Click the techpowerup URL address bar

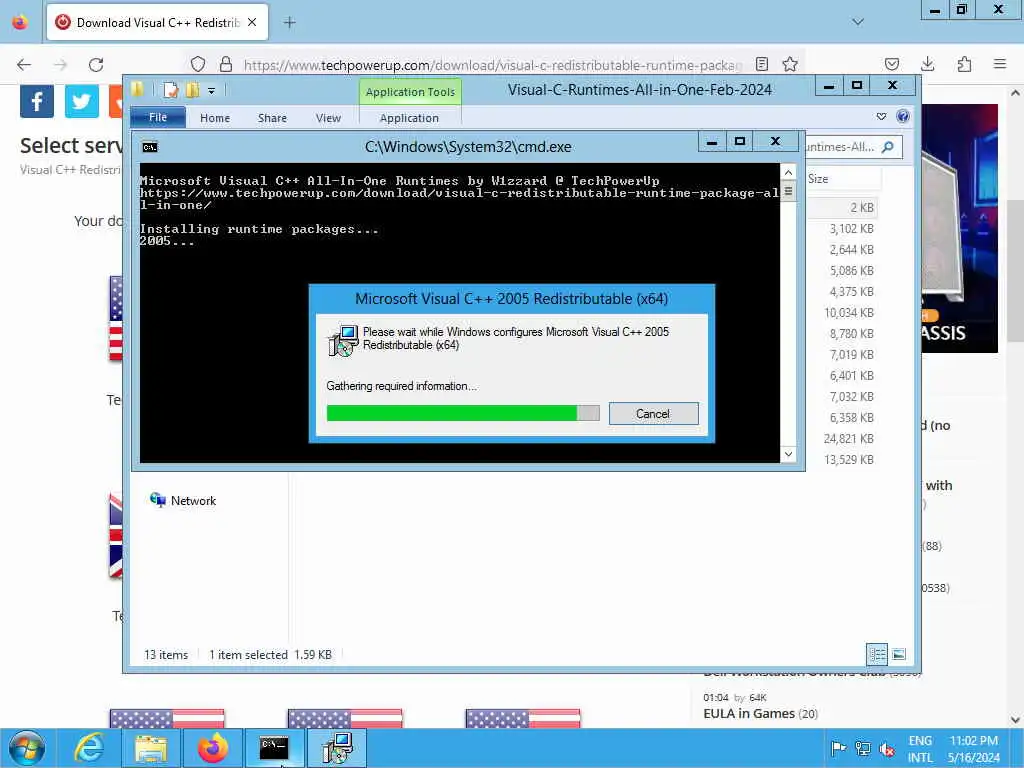pos(493,65)
